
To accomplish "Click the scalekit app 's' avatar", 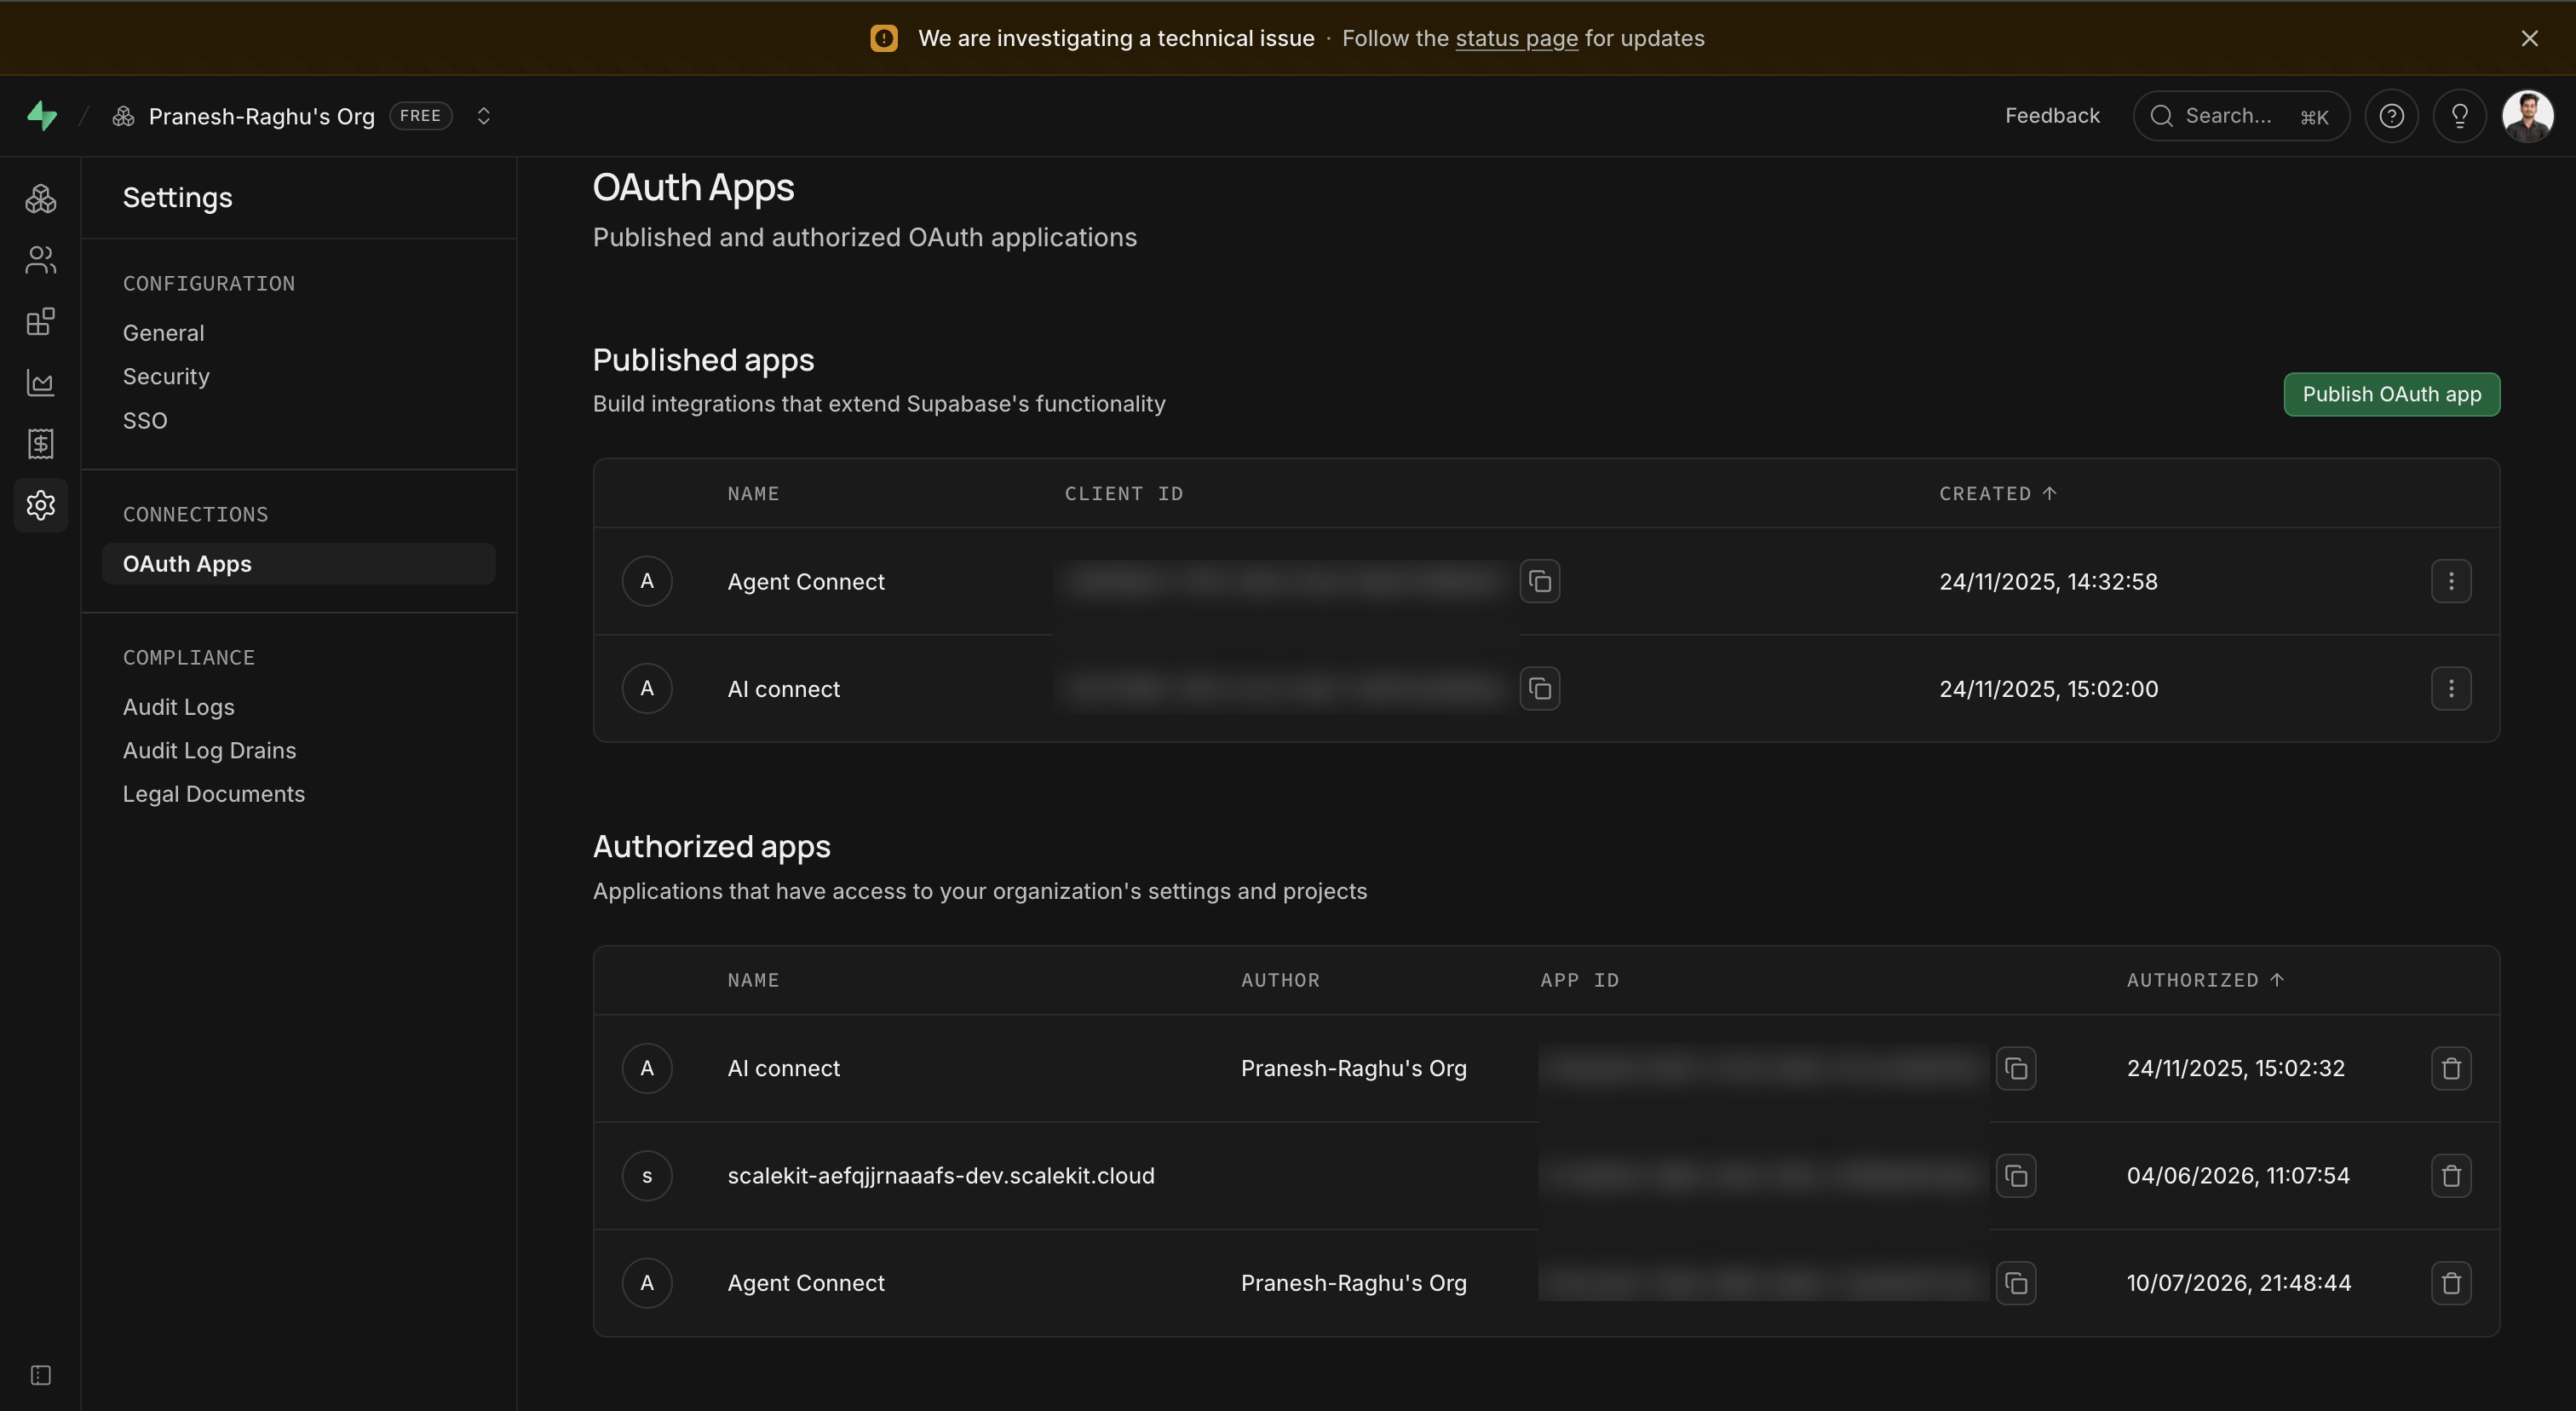I will [647, 1175].
